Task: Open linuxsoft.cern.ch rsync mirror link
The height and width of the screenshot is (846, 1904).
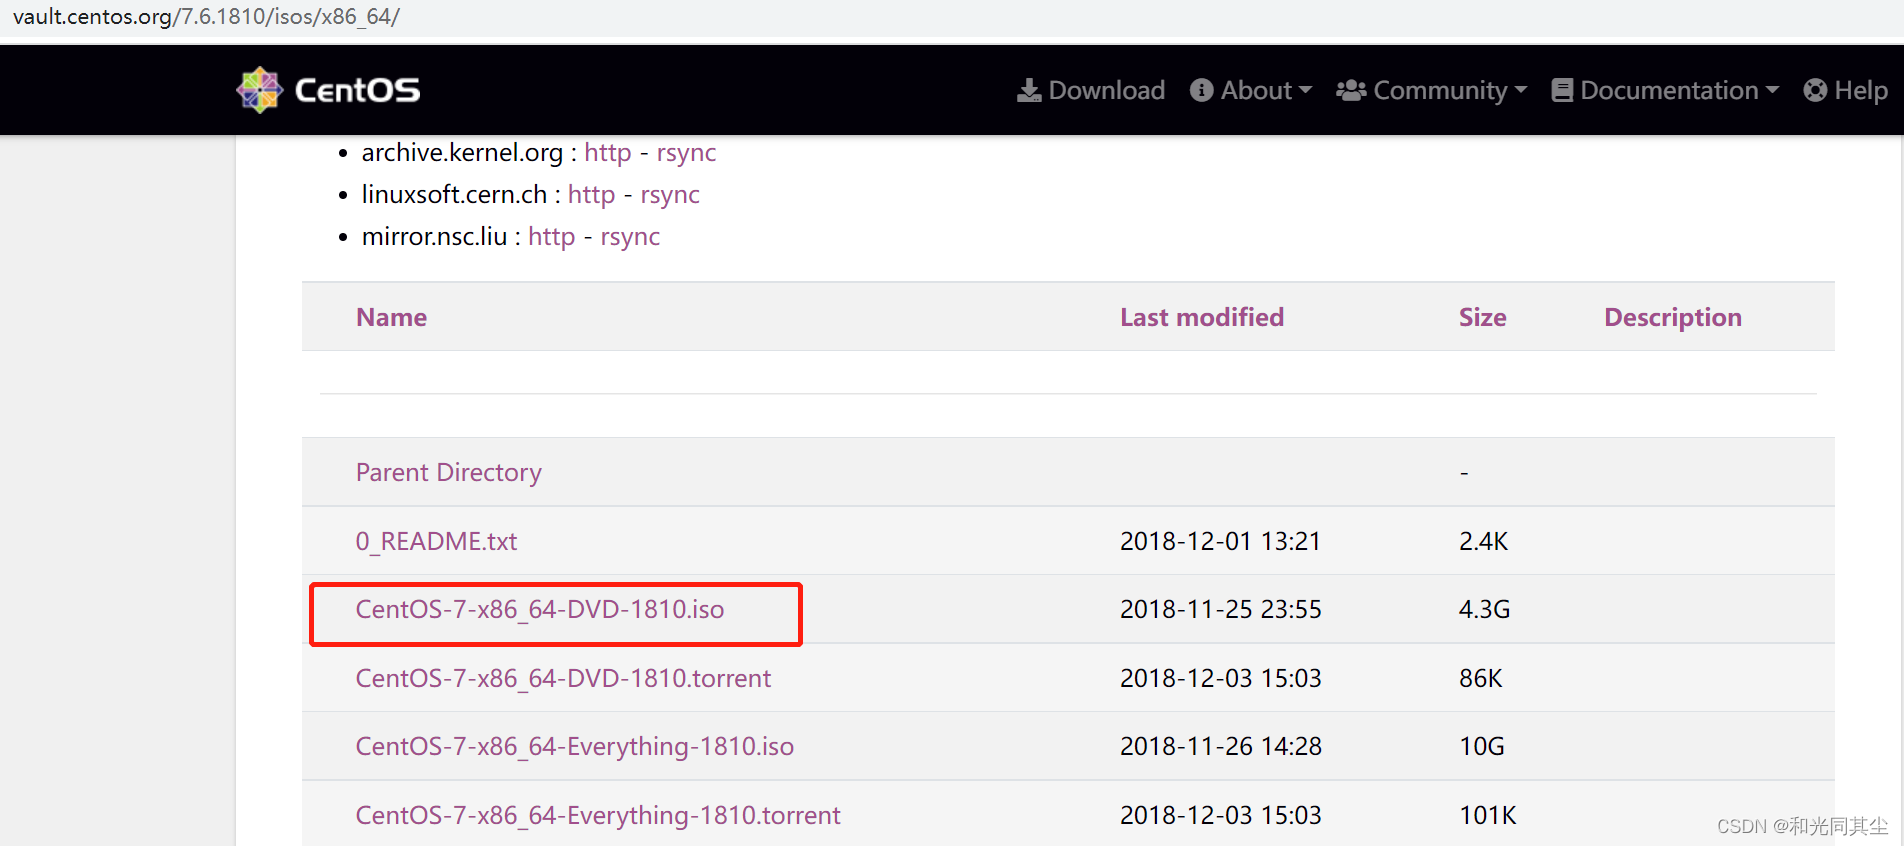Action: [670, 195]
